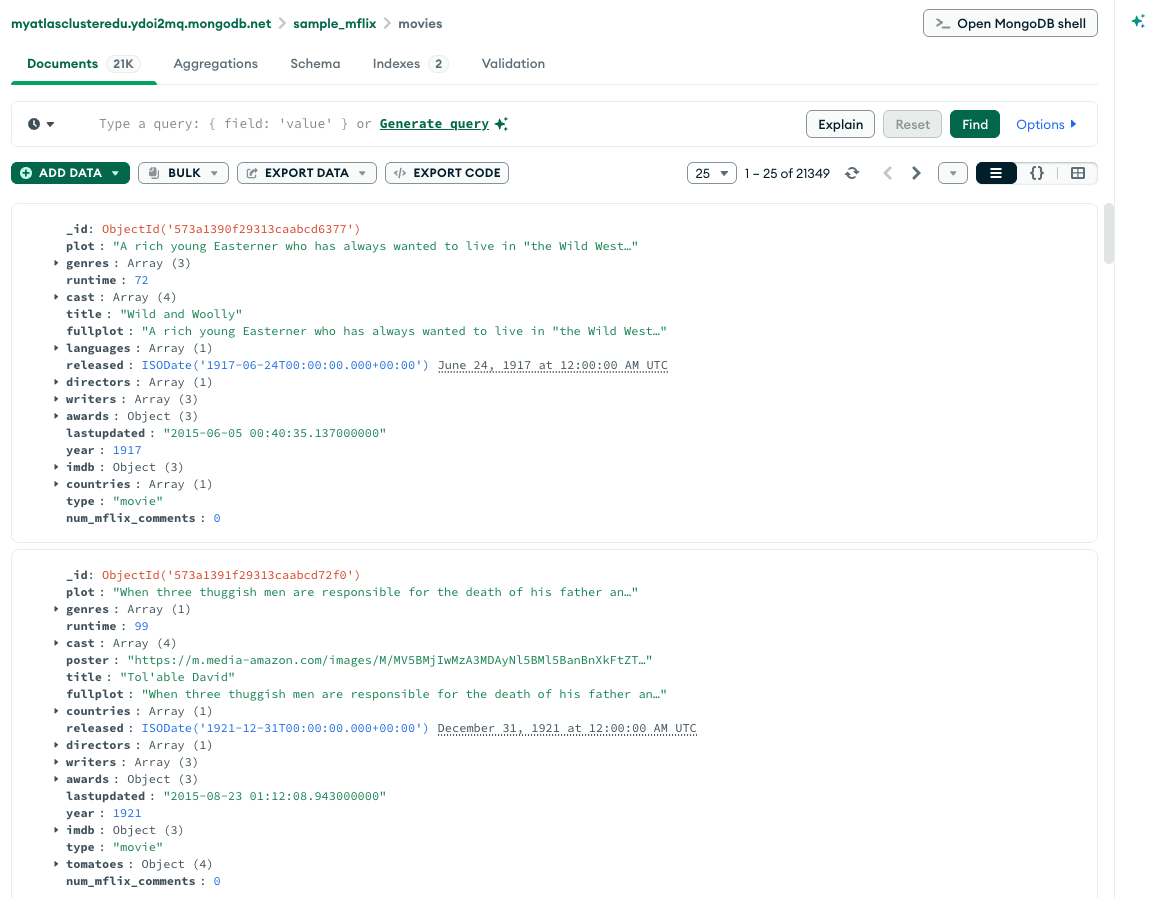Expand imdb object in 1917 document
The height and width of the screenshot is (898, 1158).
click(x=56, y=467)
